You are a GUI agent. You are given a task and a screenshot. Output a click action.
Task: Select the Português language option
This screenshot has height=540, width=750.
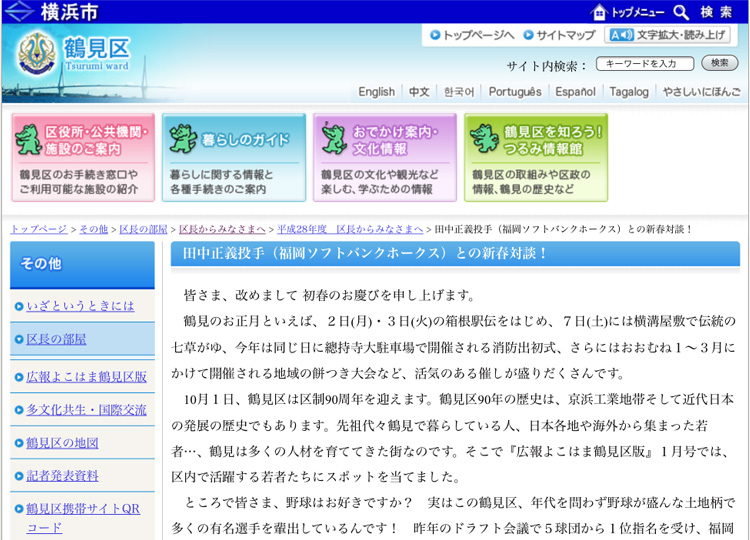[515, 92]
